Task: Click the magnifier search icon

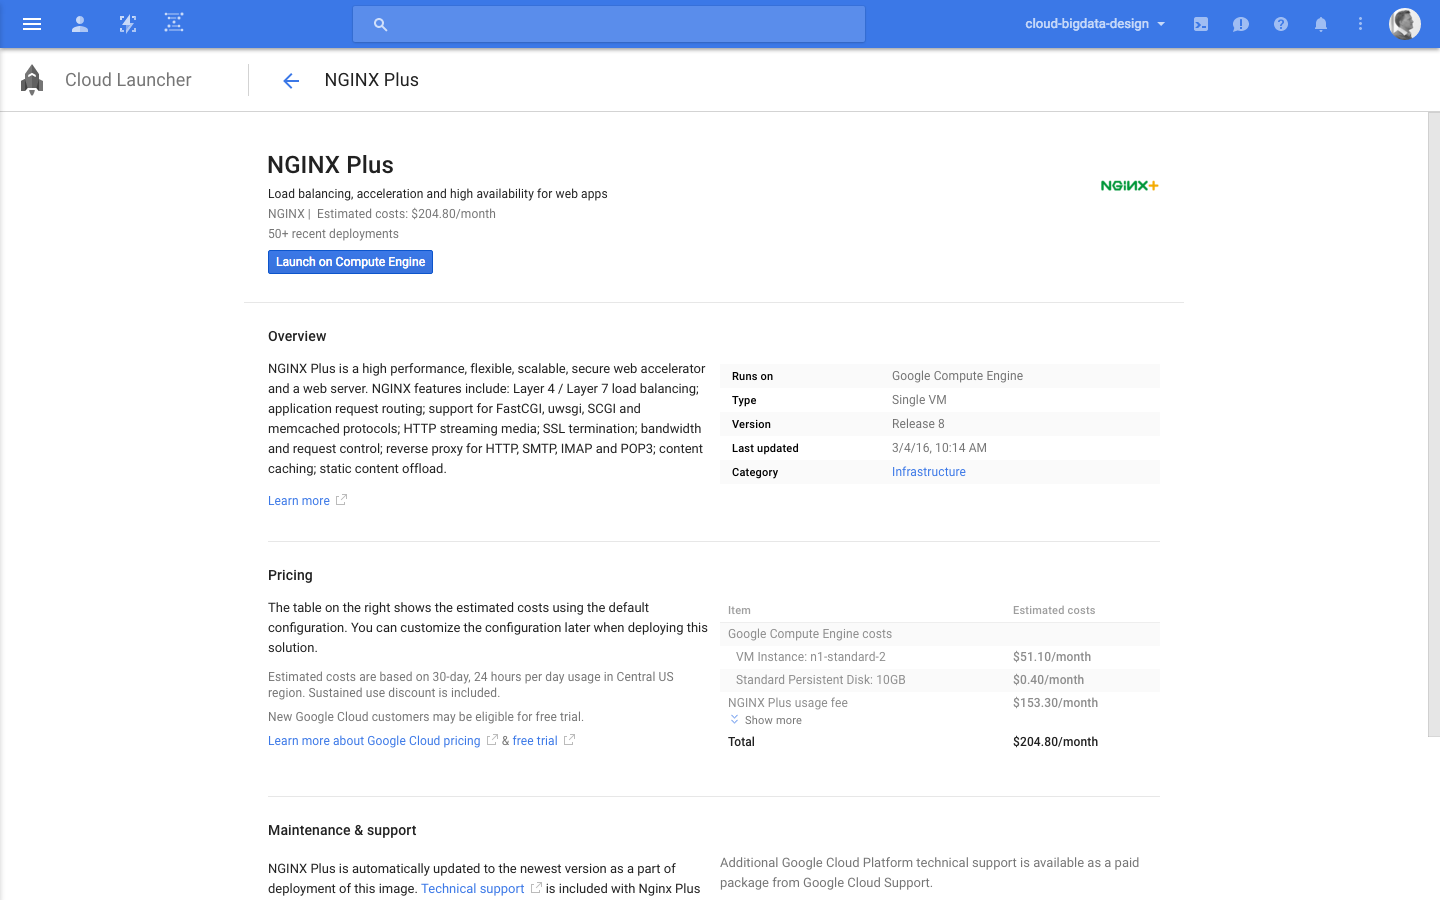Action: (380, 24)
